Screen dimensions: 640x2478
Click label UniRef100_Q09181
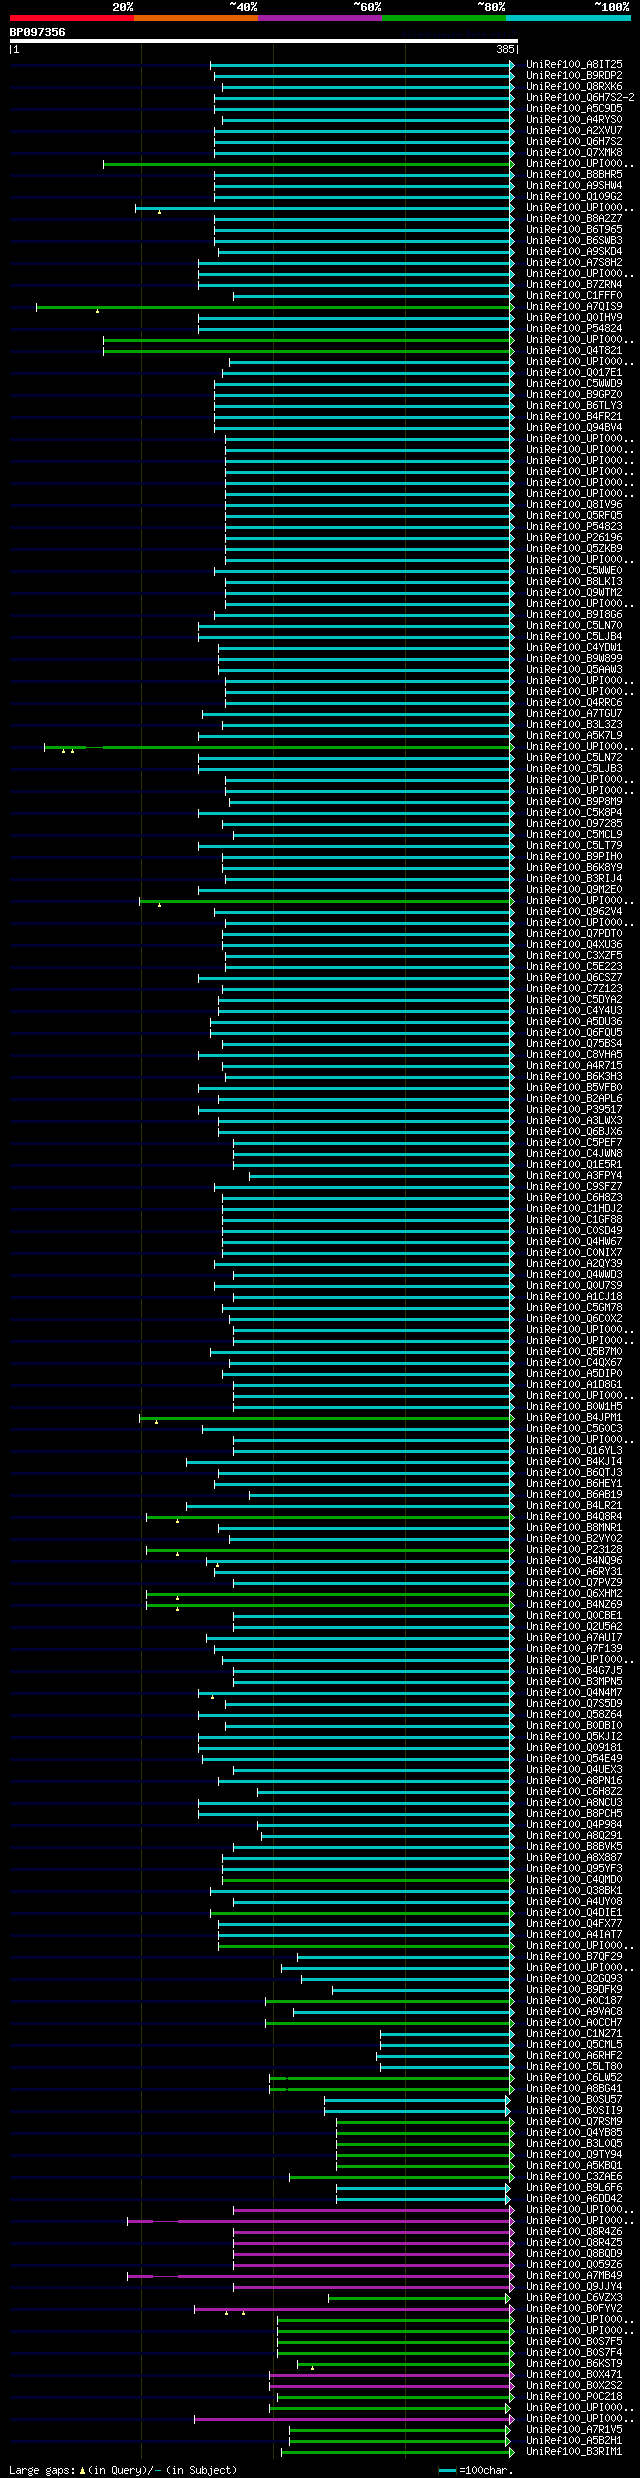pyautogui.click(x=574, y=1747)
